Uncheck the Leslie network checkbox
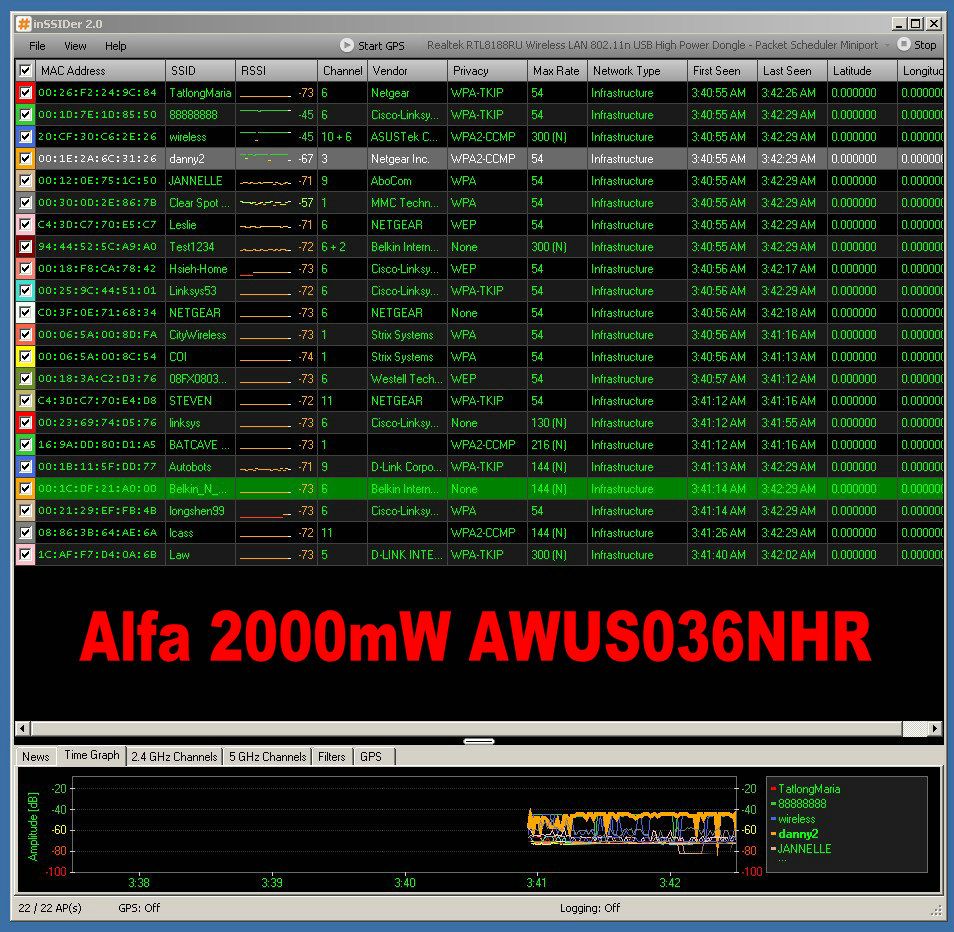 tap(25, 224)
